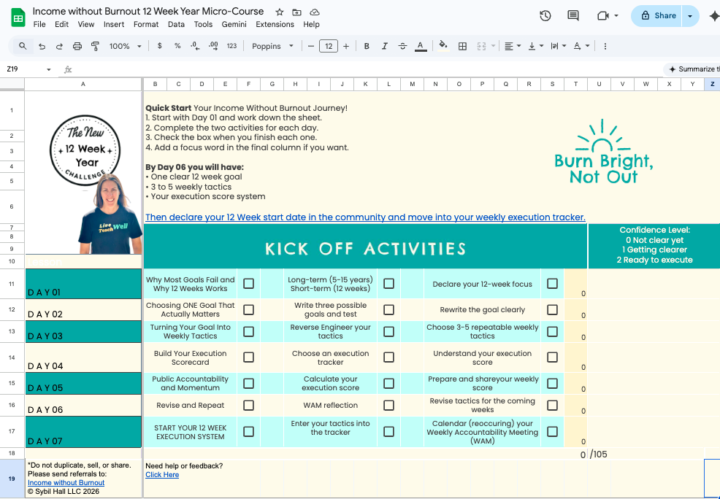Screen dimensions: 720x499
Task: Open the Income without Burnout link
Action: (x=66, y=482)
